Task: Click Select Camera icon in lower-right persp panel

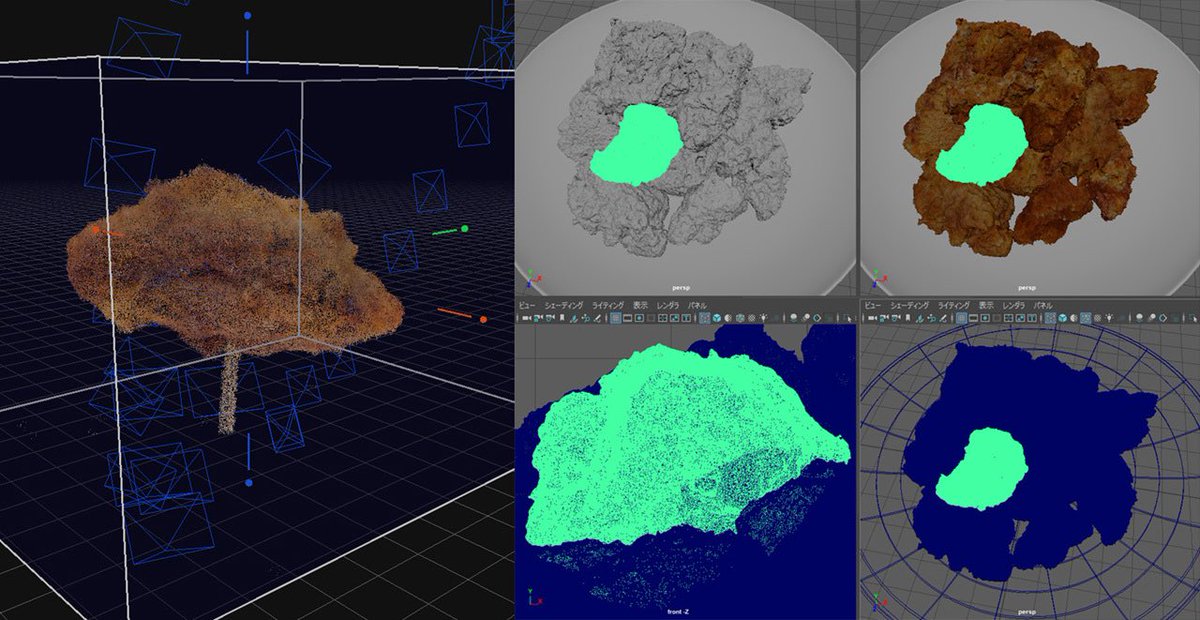Action: (x=871, y=318)
